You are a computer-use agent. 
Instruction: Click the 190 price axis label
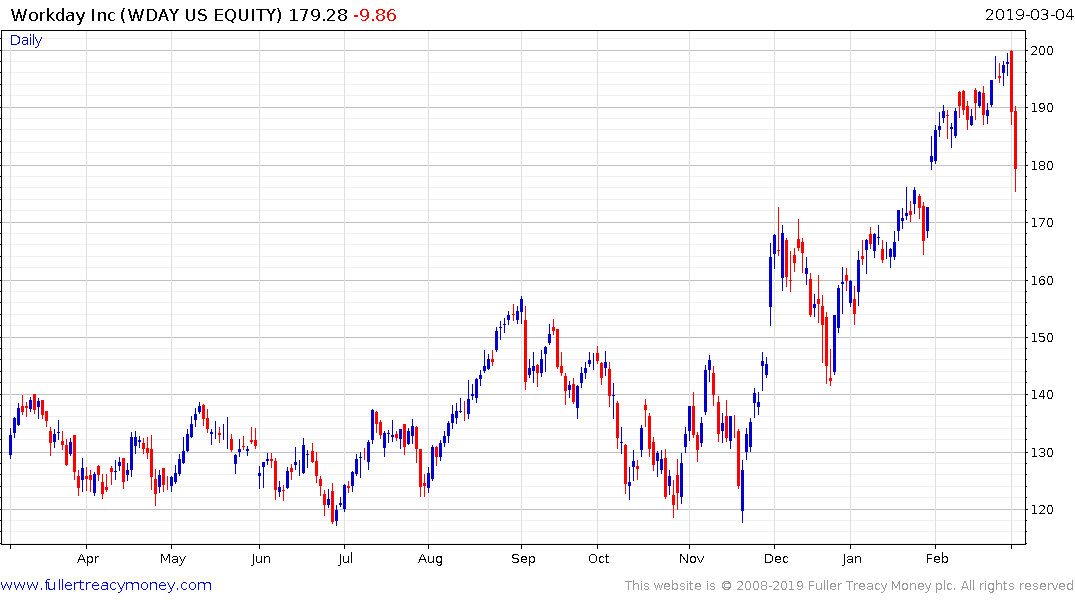click(1042, 108)
